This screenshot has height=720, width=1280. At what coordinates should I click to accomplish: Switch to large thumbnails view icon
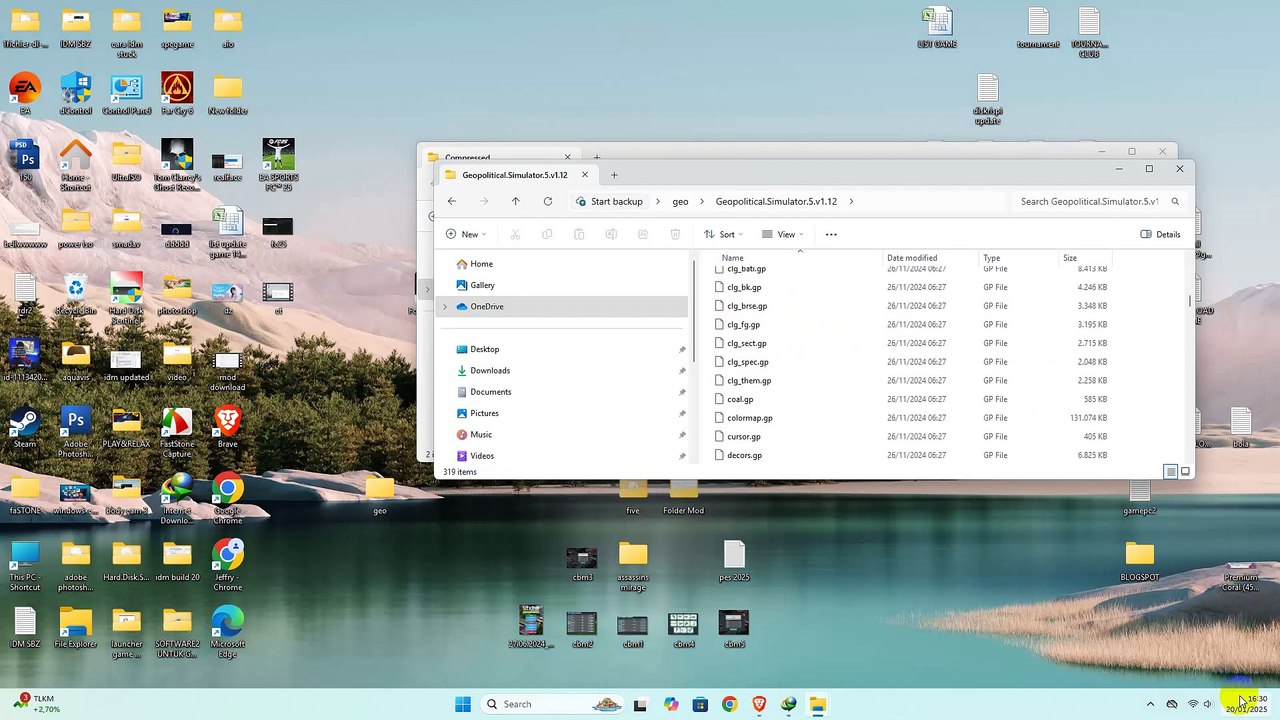pos(1185,471)
